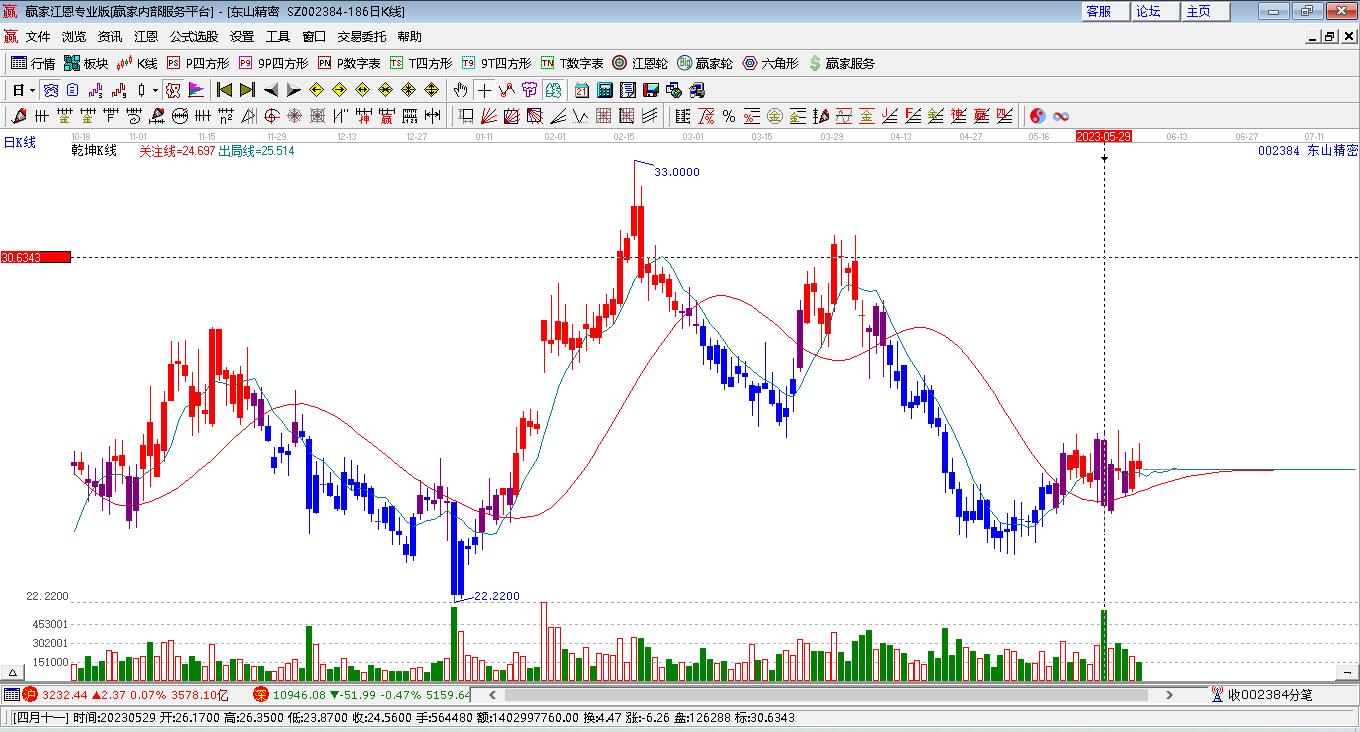1360x732 pixels.
Task: Click the 日K线 label at chart corner
Action: point(19,142)
